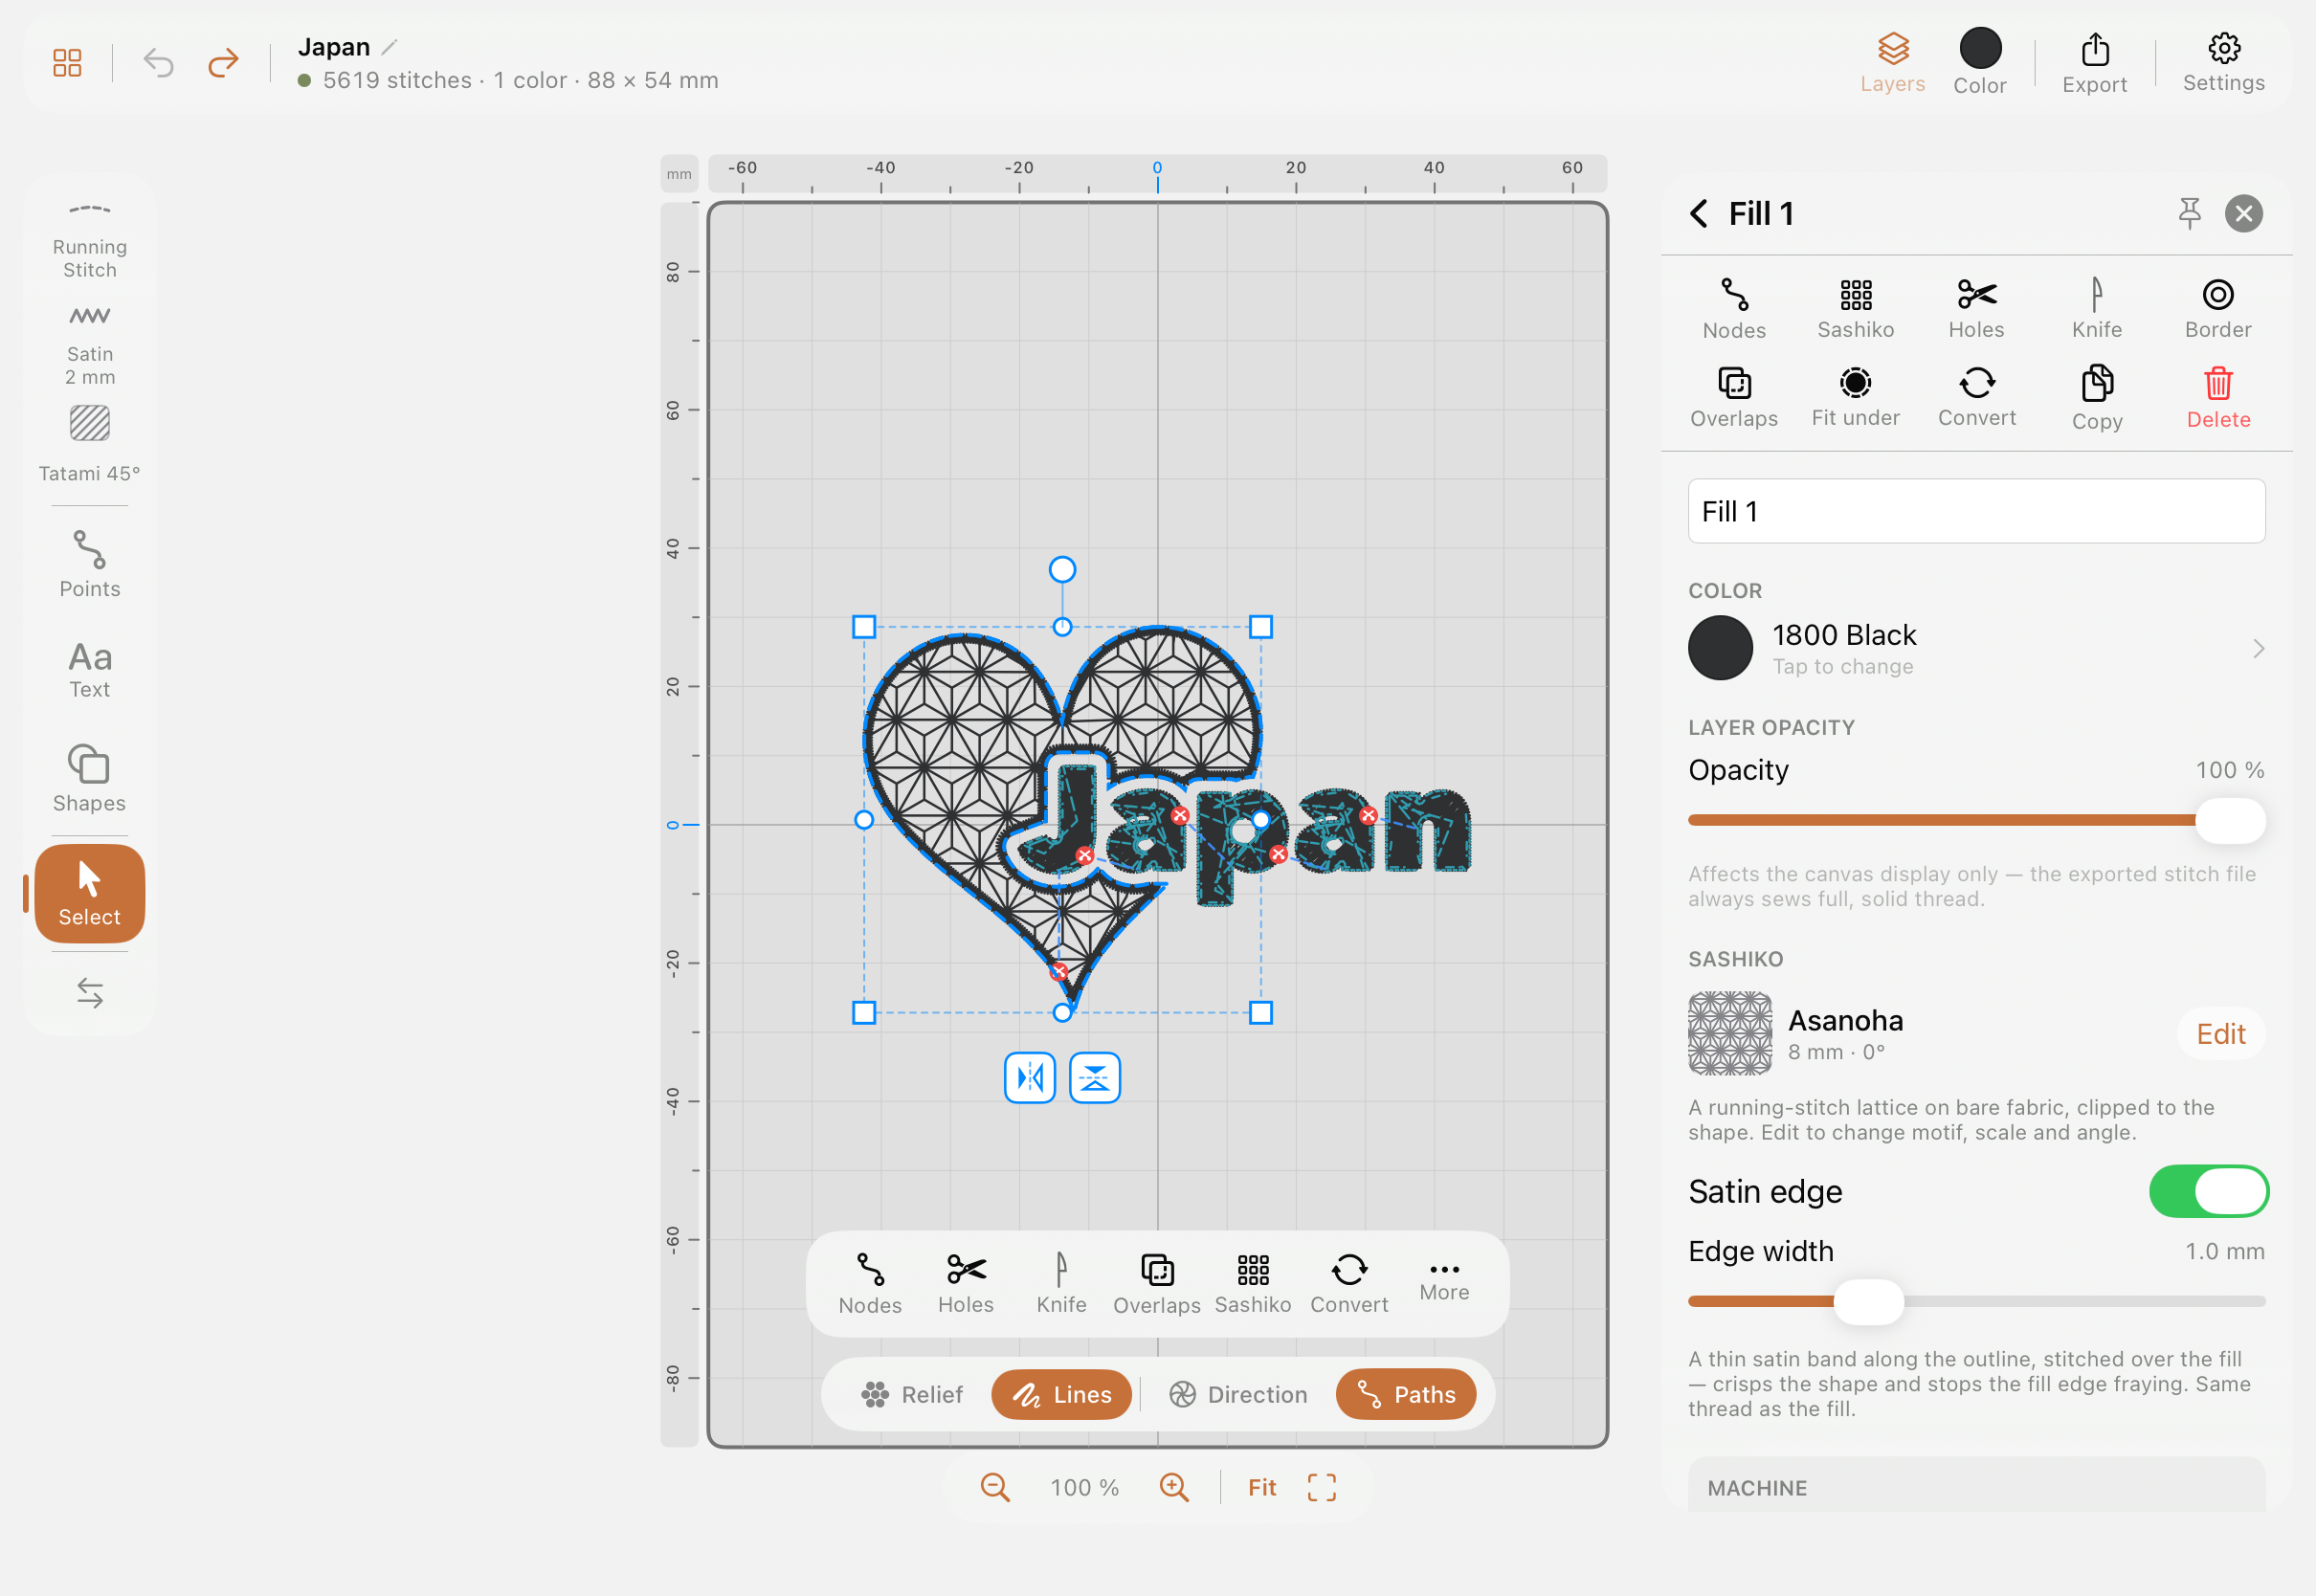Screen dimensions: 2316x1596
Task: Click Sashiko in the canvas toolbar
Action: pos(1252,1283)
